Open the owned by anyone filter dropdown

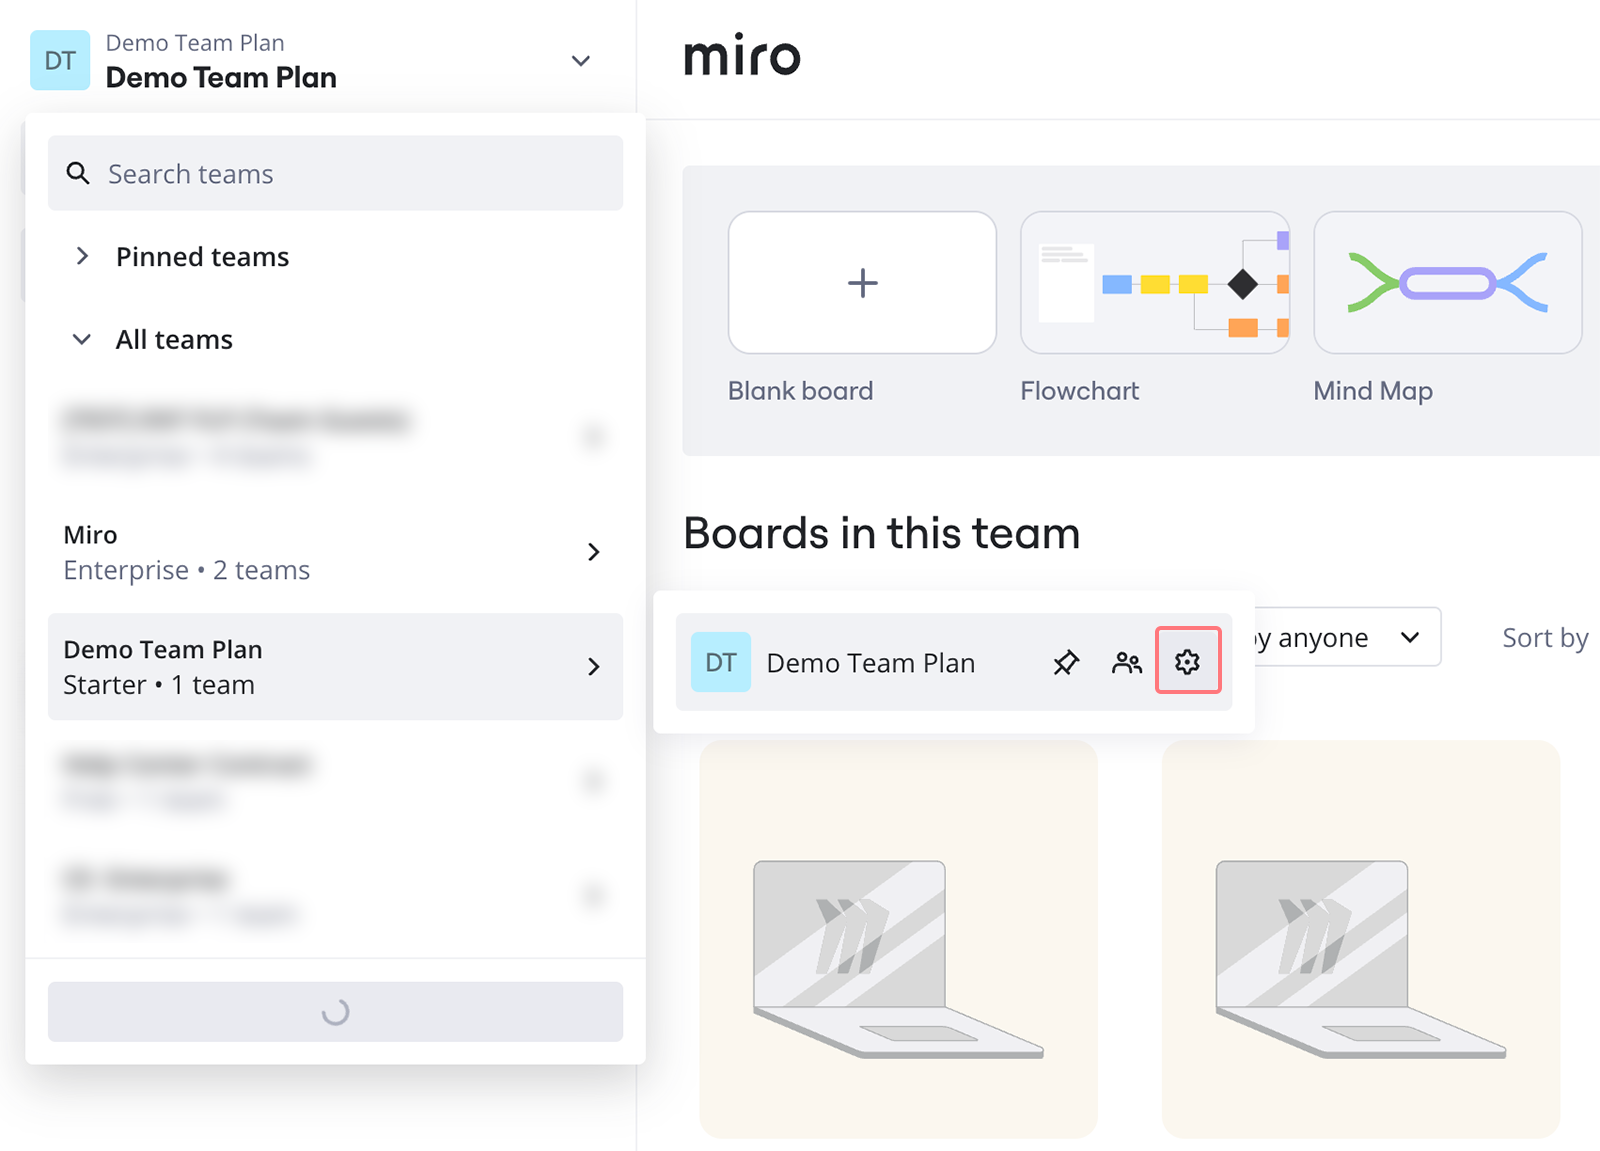pos(1345,637)
